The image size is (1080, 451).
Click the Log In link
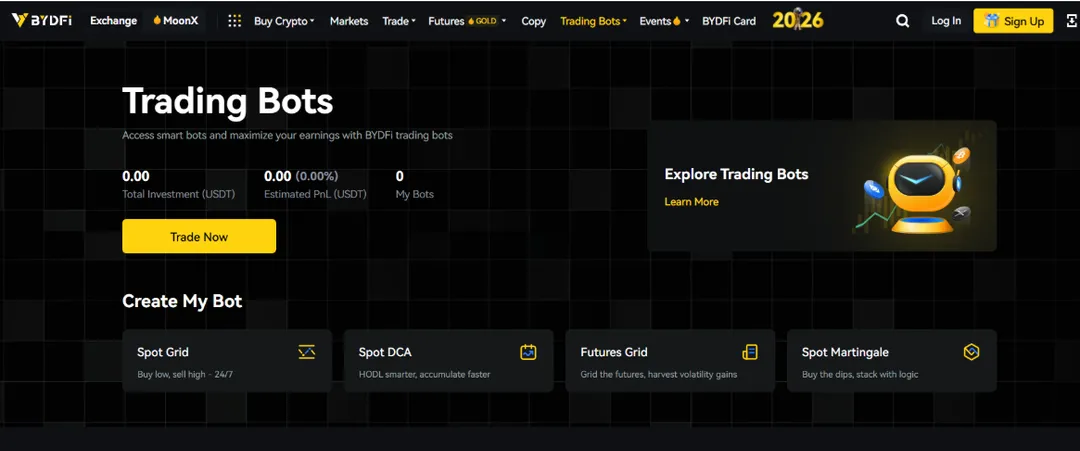[x=946, y=21]
